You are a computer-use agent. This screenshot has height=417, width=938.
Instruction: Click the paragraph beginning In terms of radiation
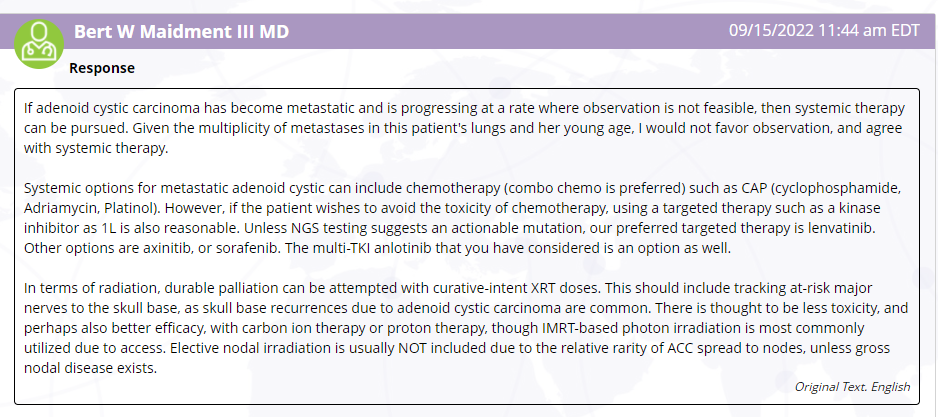(x=466, y=328)
